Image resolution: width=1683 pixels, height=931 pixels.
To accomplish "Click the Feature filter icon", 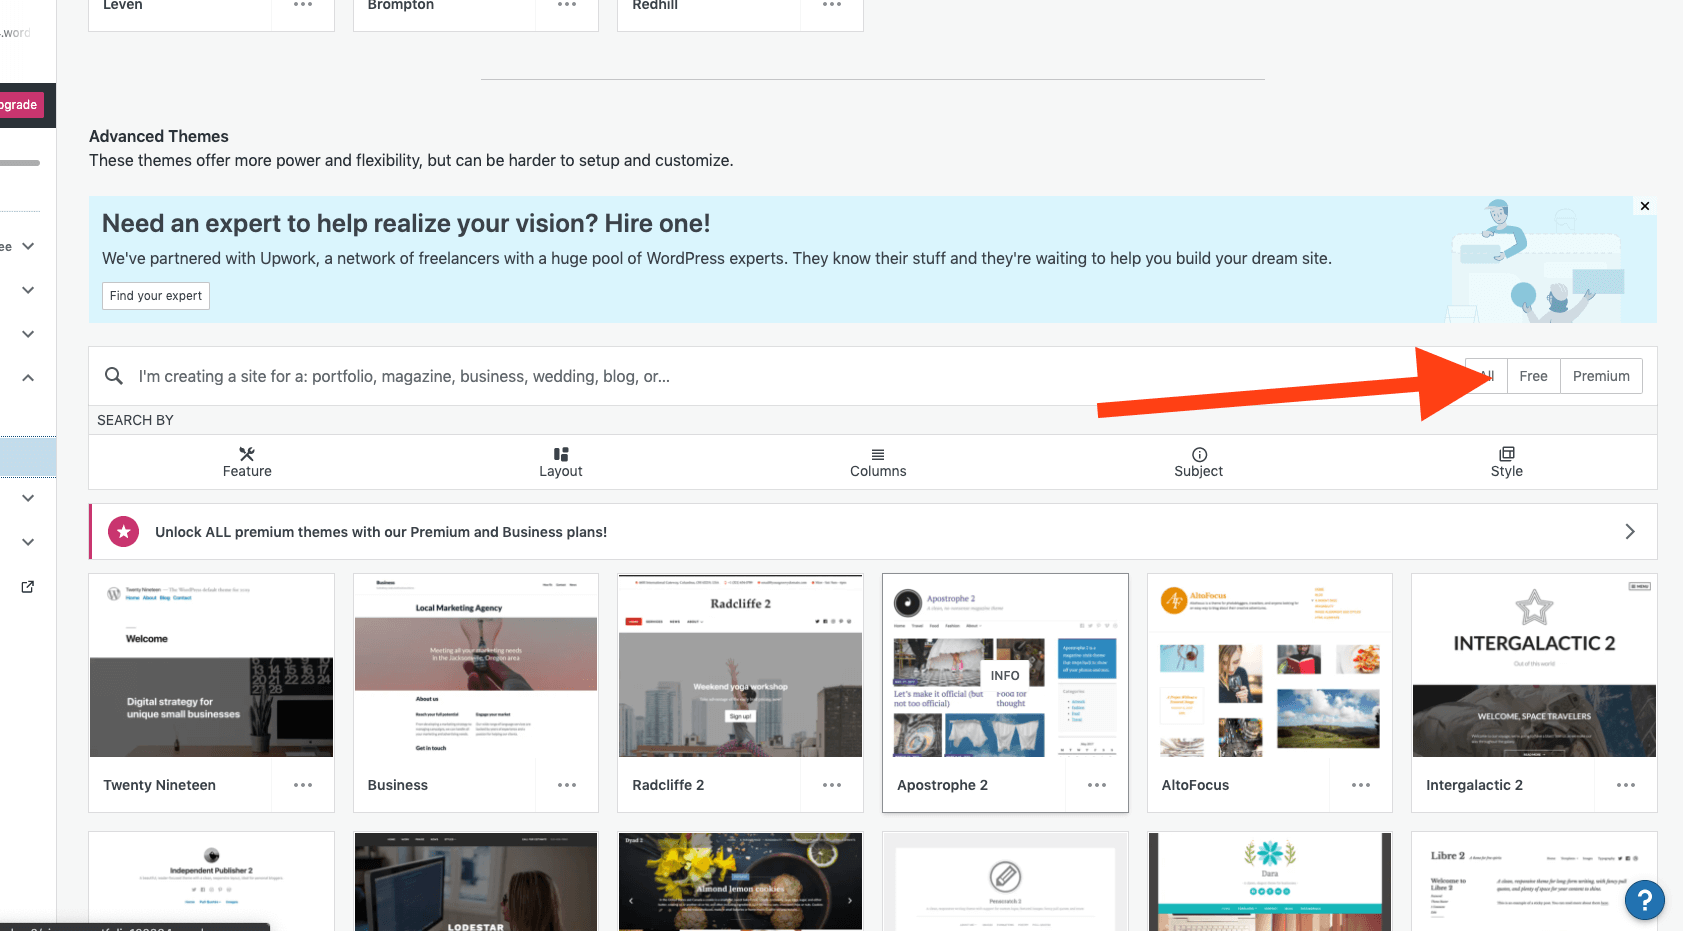I will tap(247, 454).
